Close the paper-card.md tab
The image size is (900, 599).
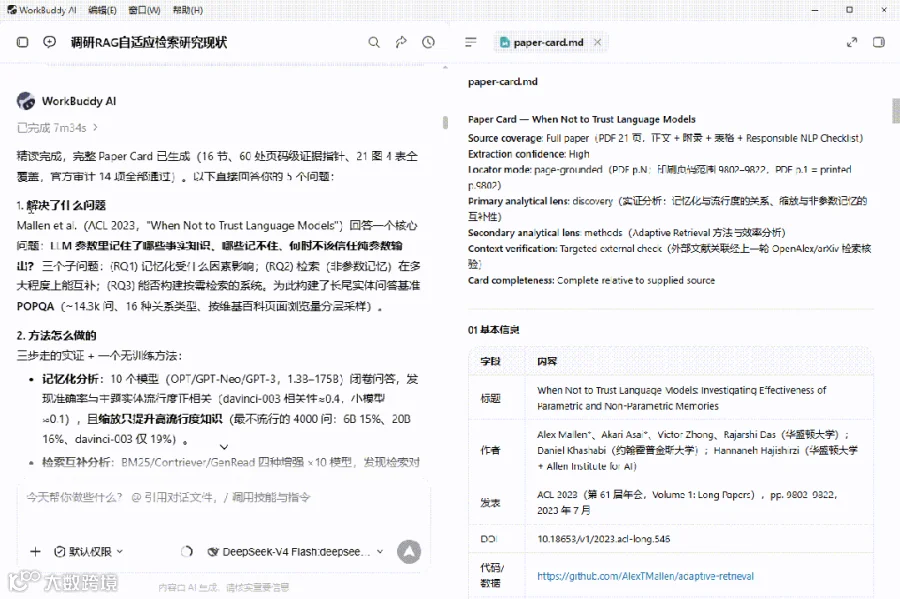(x=598, y=42)
